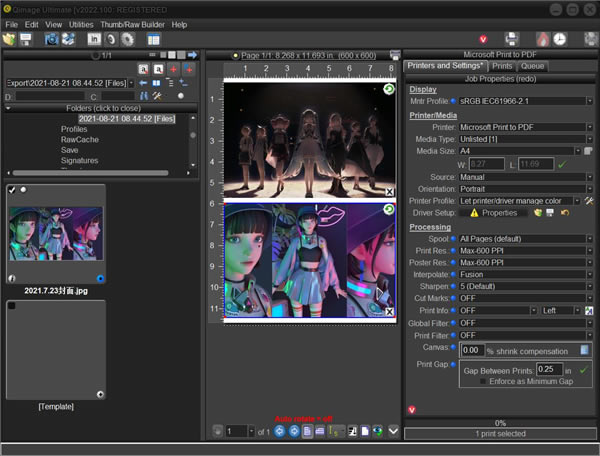Click the red V badge in top toolbar

pos(483,39)
